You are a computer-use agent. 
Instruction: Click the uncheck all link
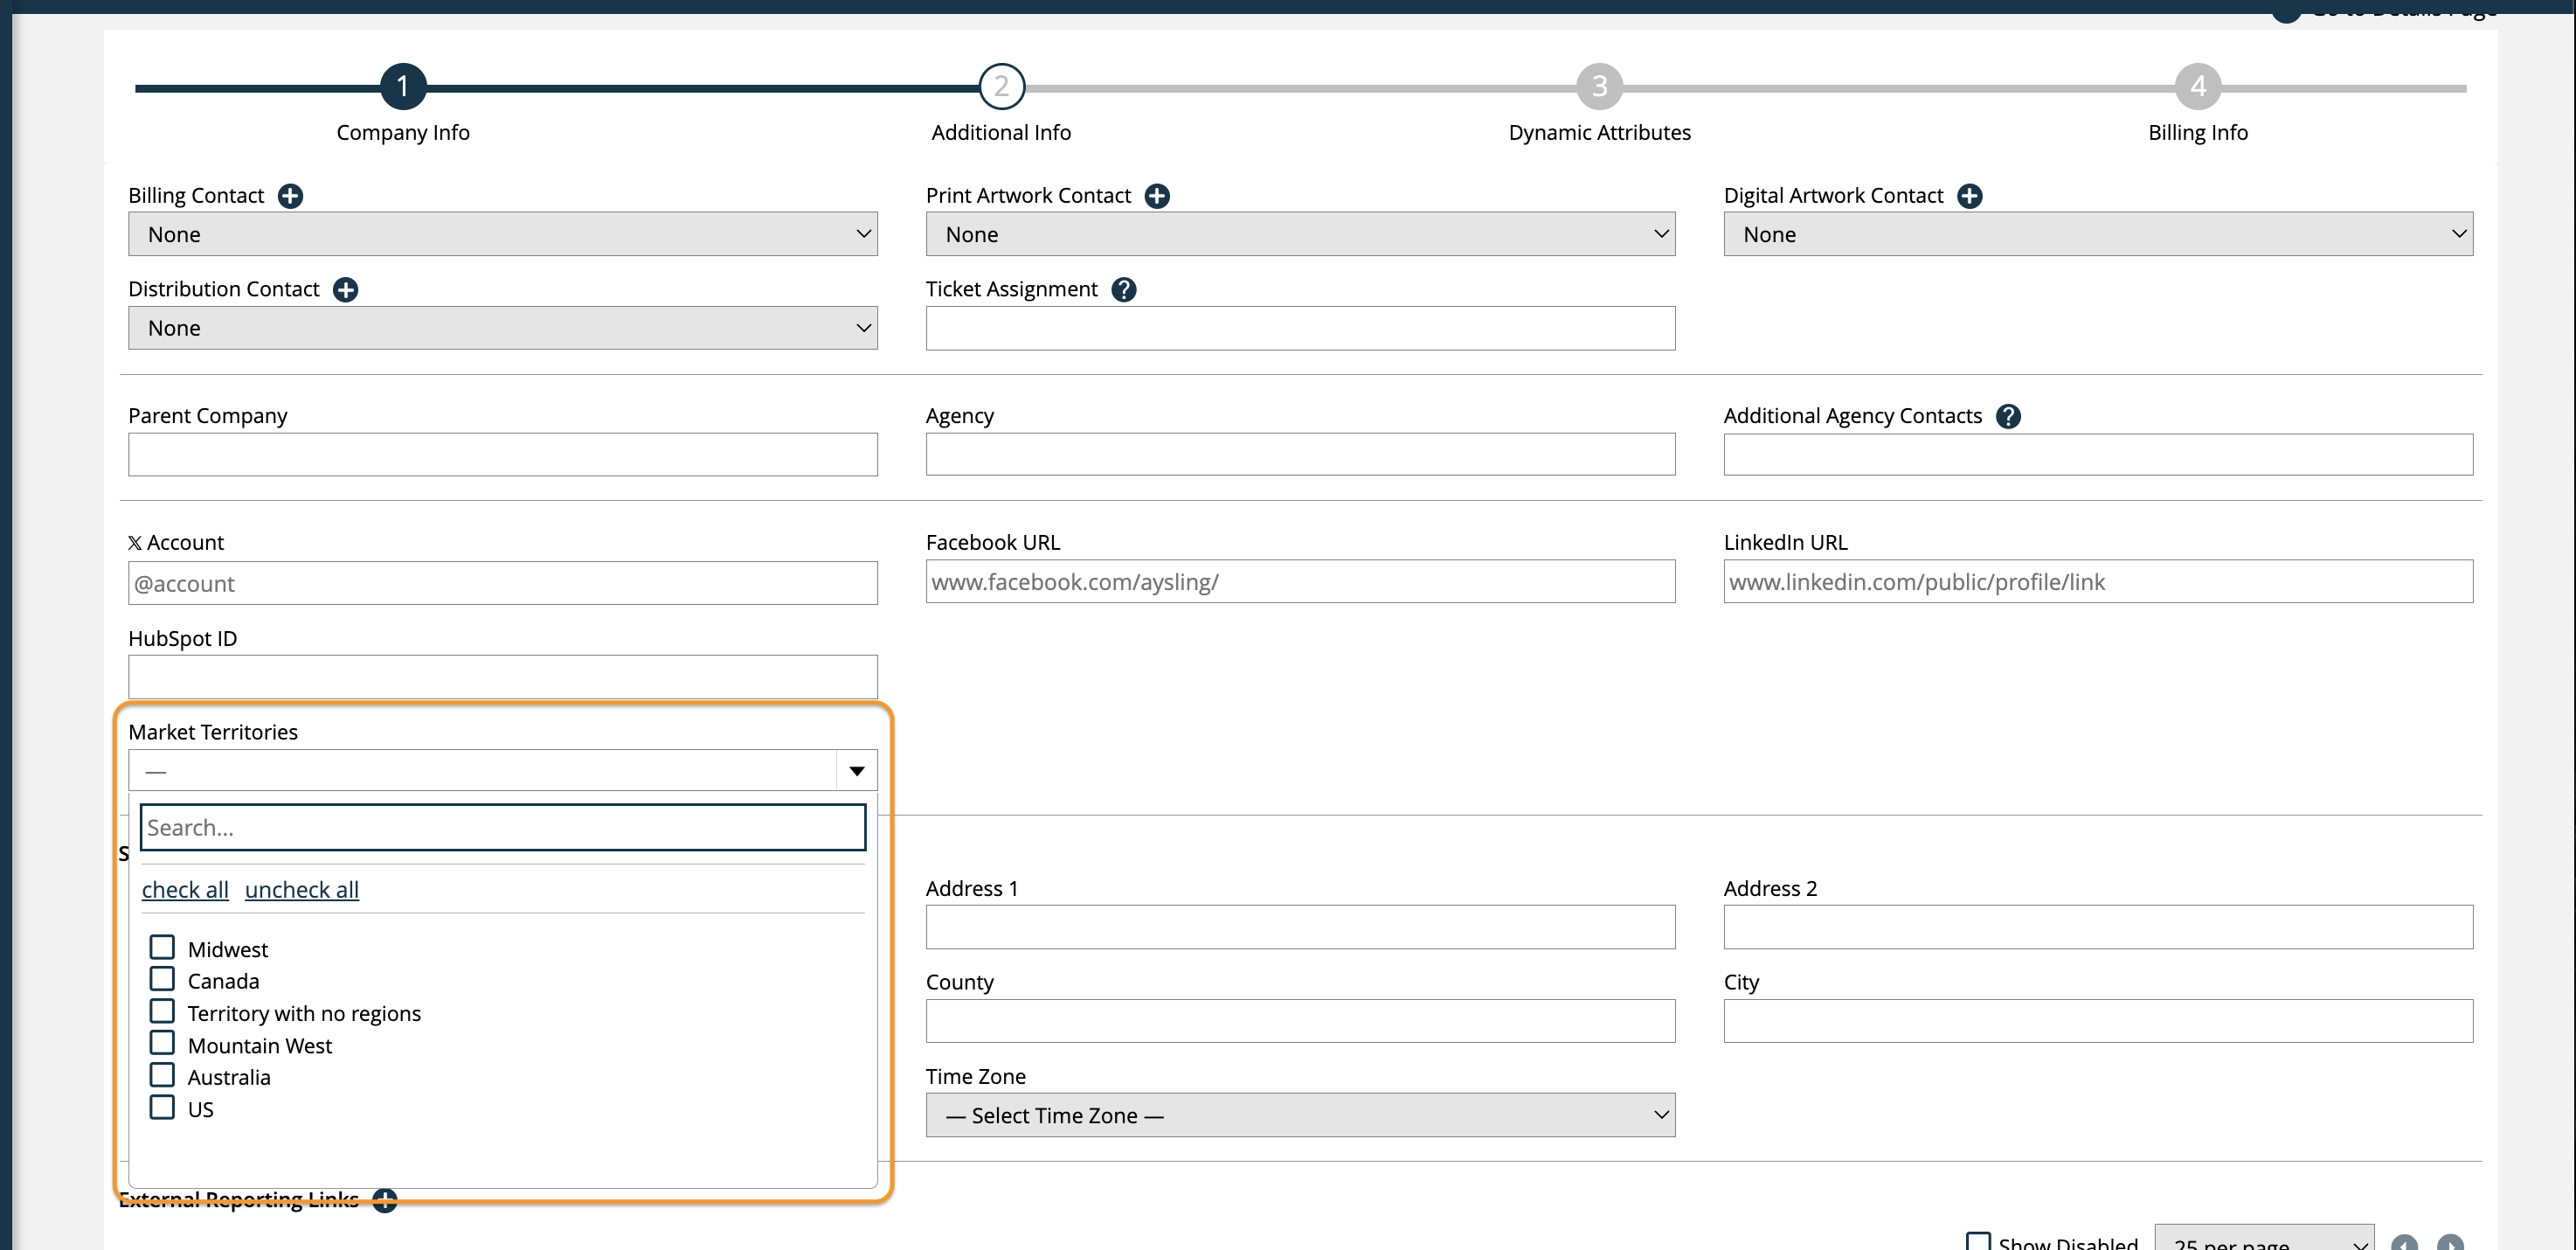[x=301, y=890]
